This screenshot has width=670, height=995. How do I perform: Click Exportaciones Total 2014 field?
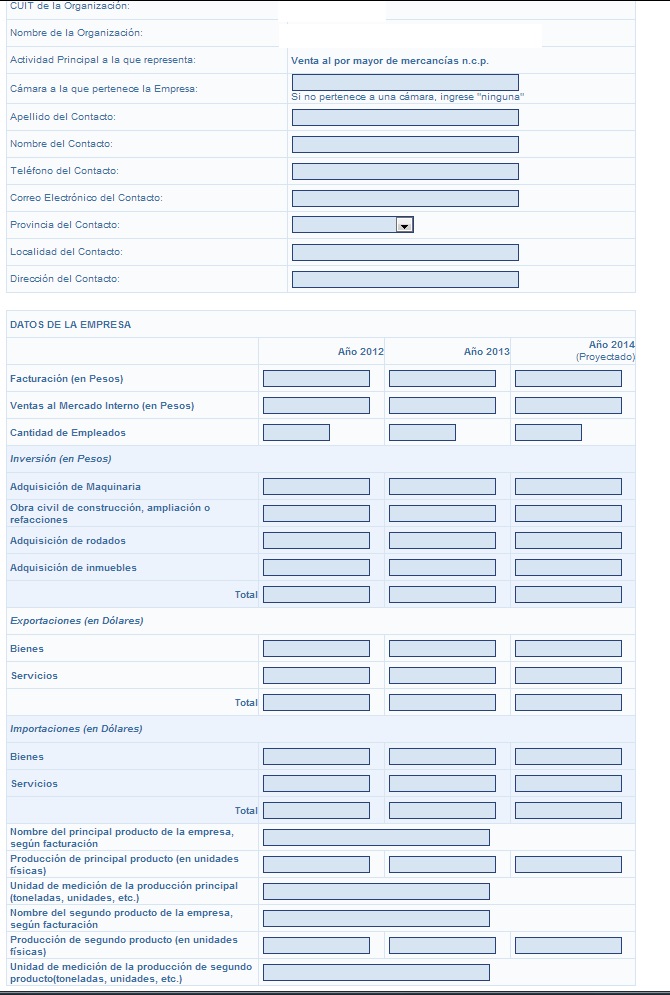pyautogui.click(x=568, y=702)
